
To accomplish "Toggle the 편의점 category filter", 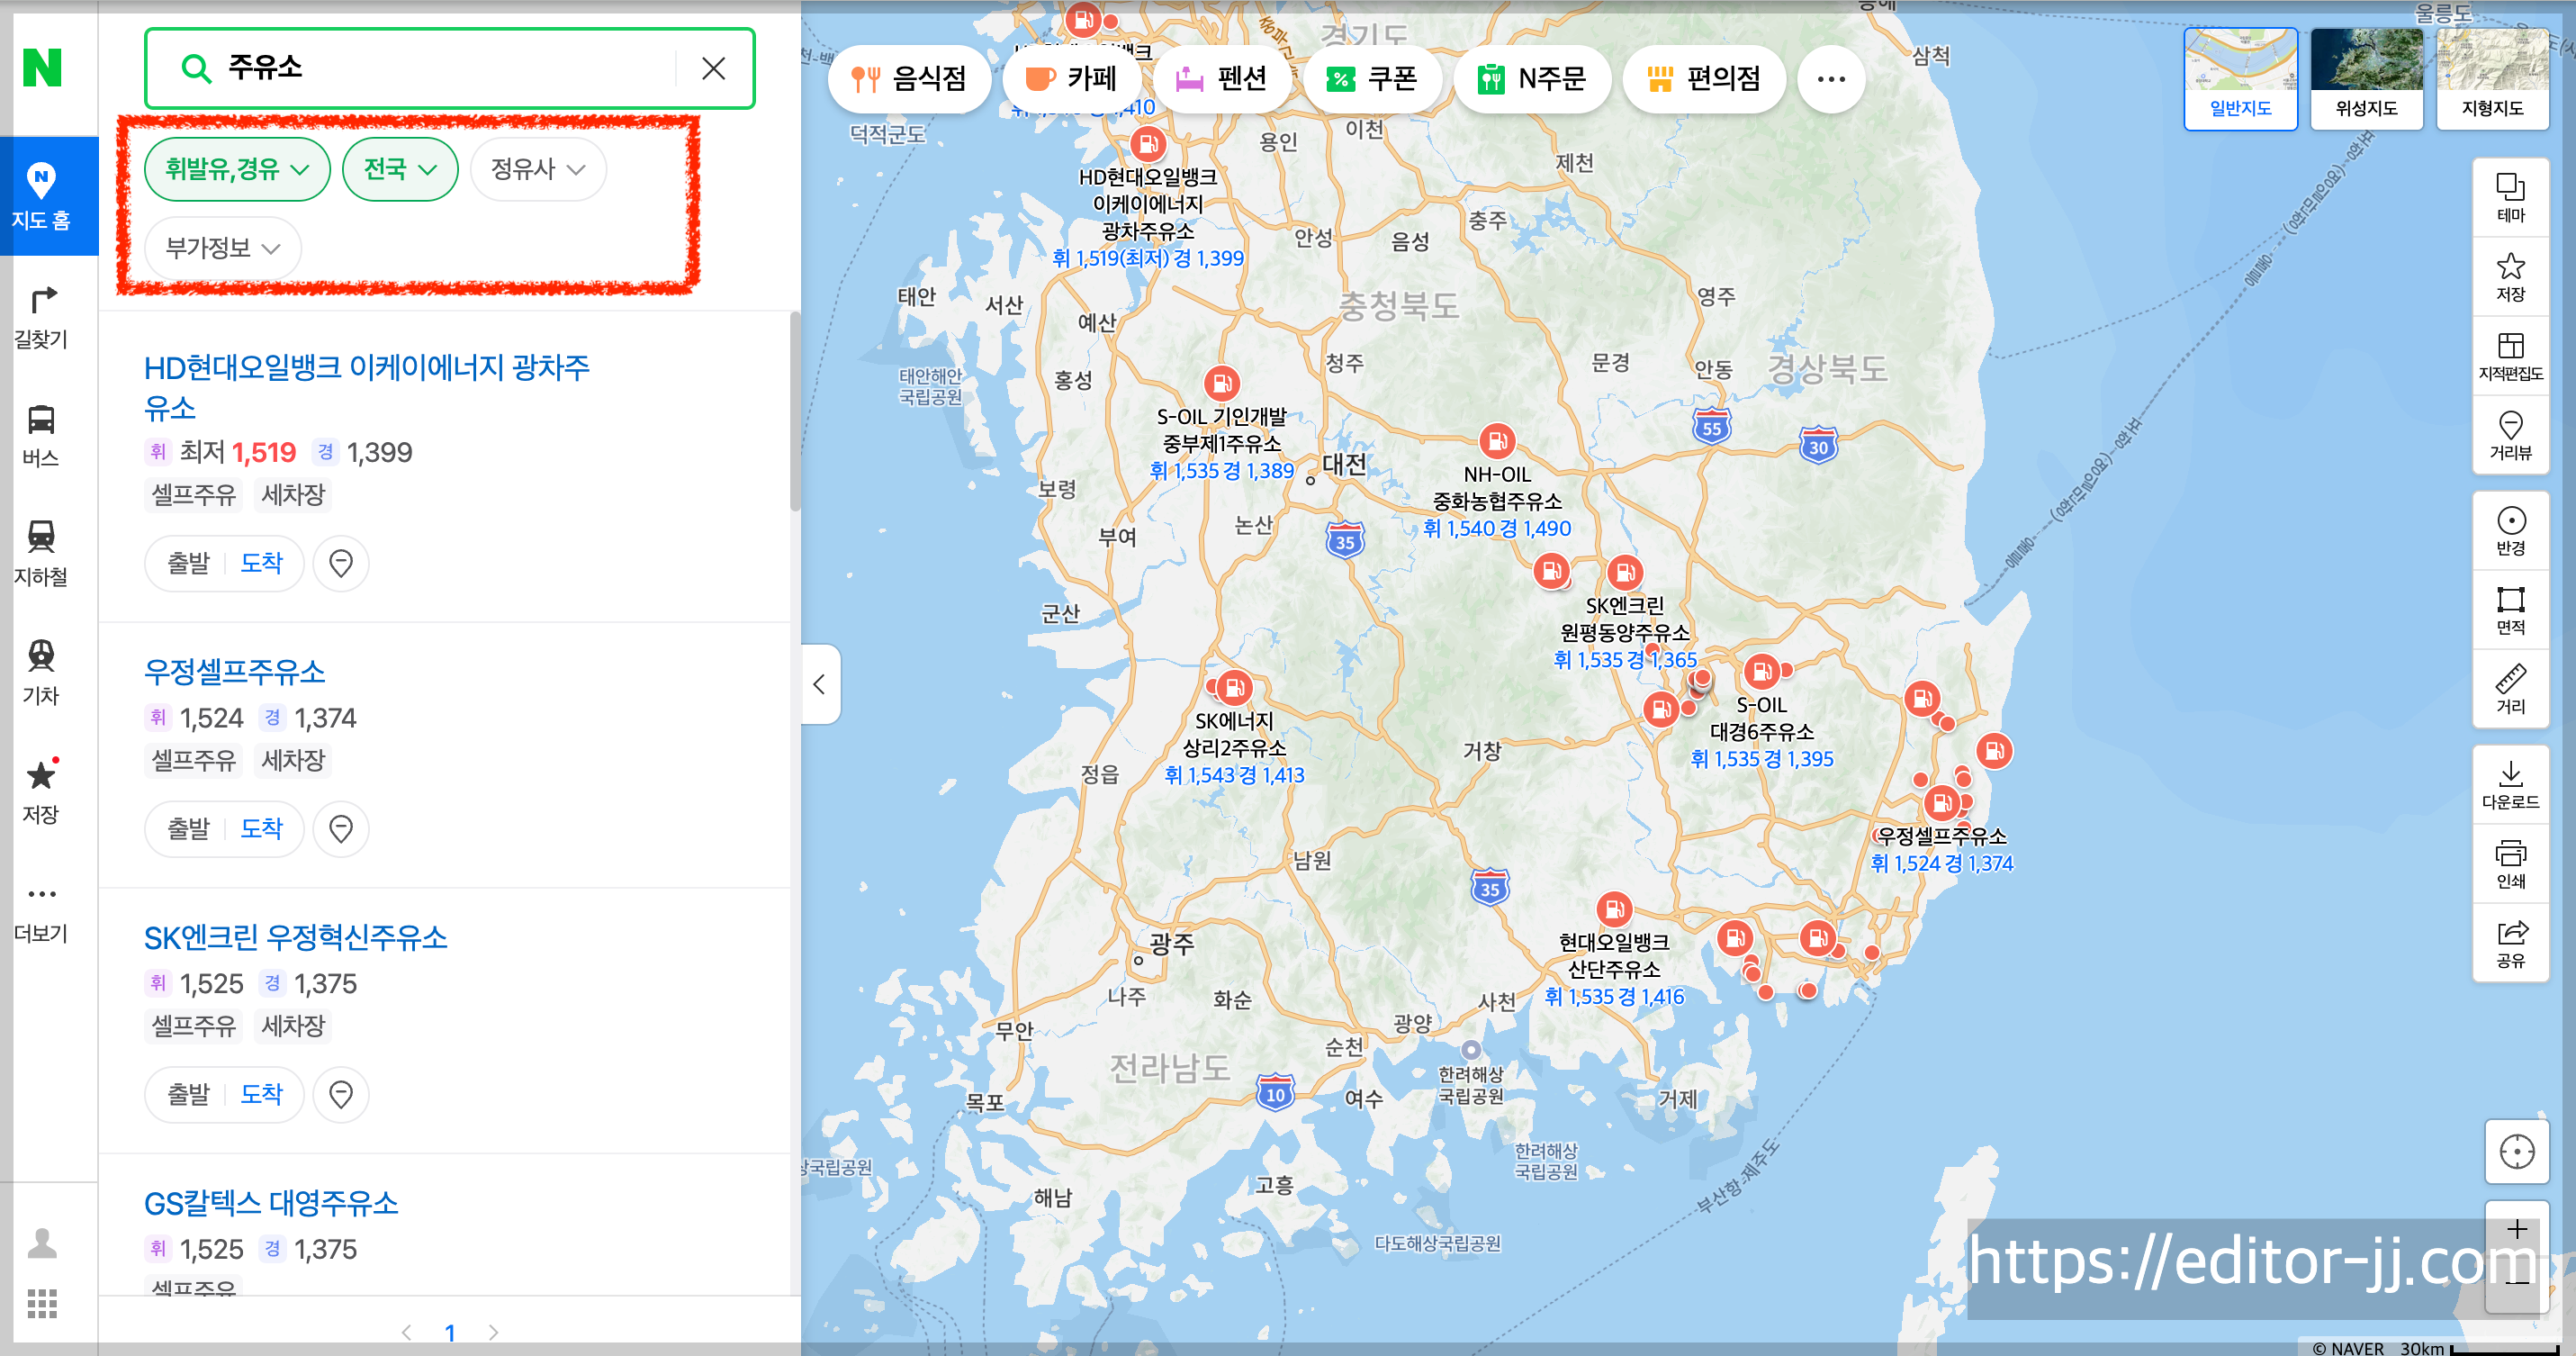I will [x=1704, y=78].
